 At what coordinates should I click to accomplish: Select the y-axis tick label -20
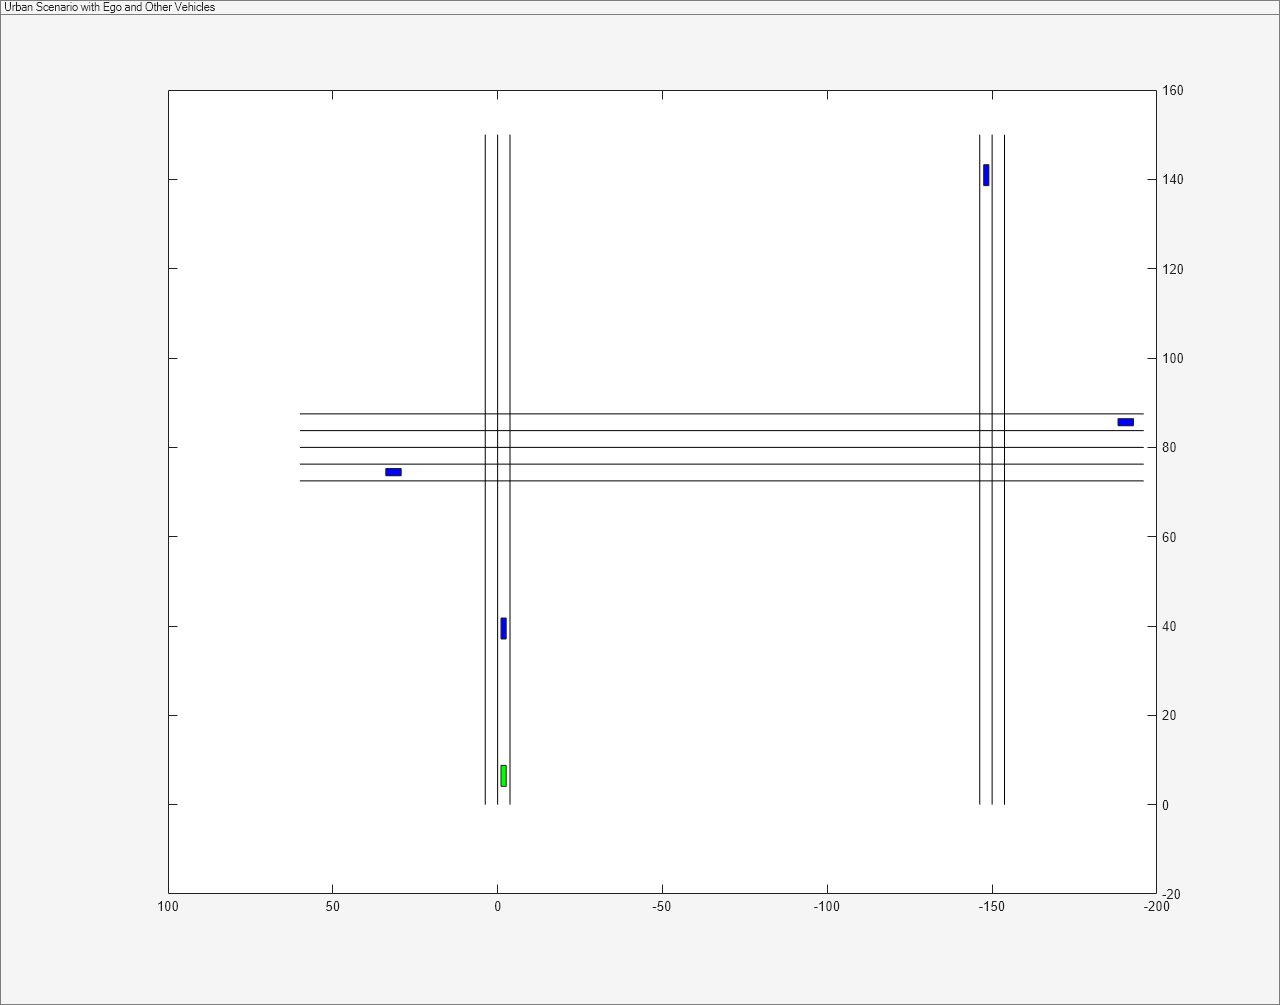[1171, 895]
